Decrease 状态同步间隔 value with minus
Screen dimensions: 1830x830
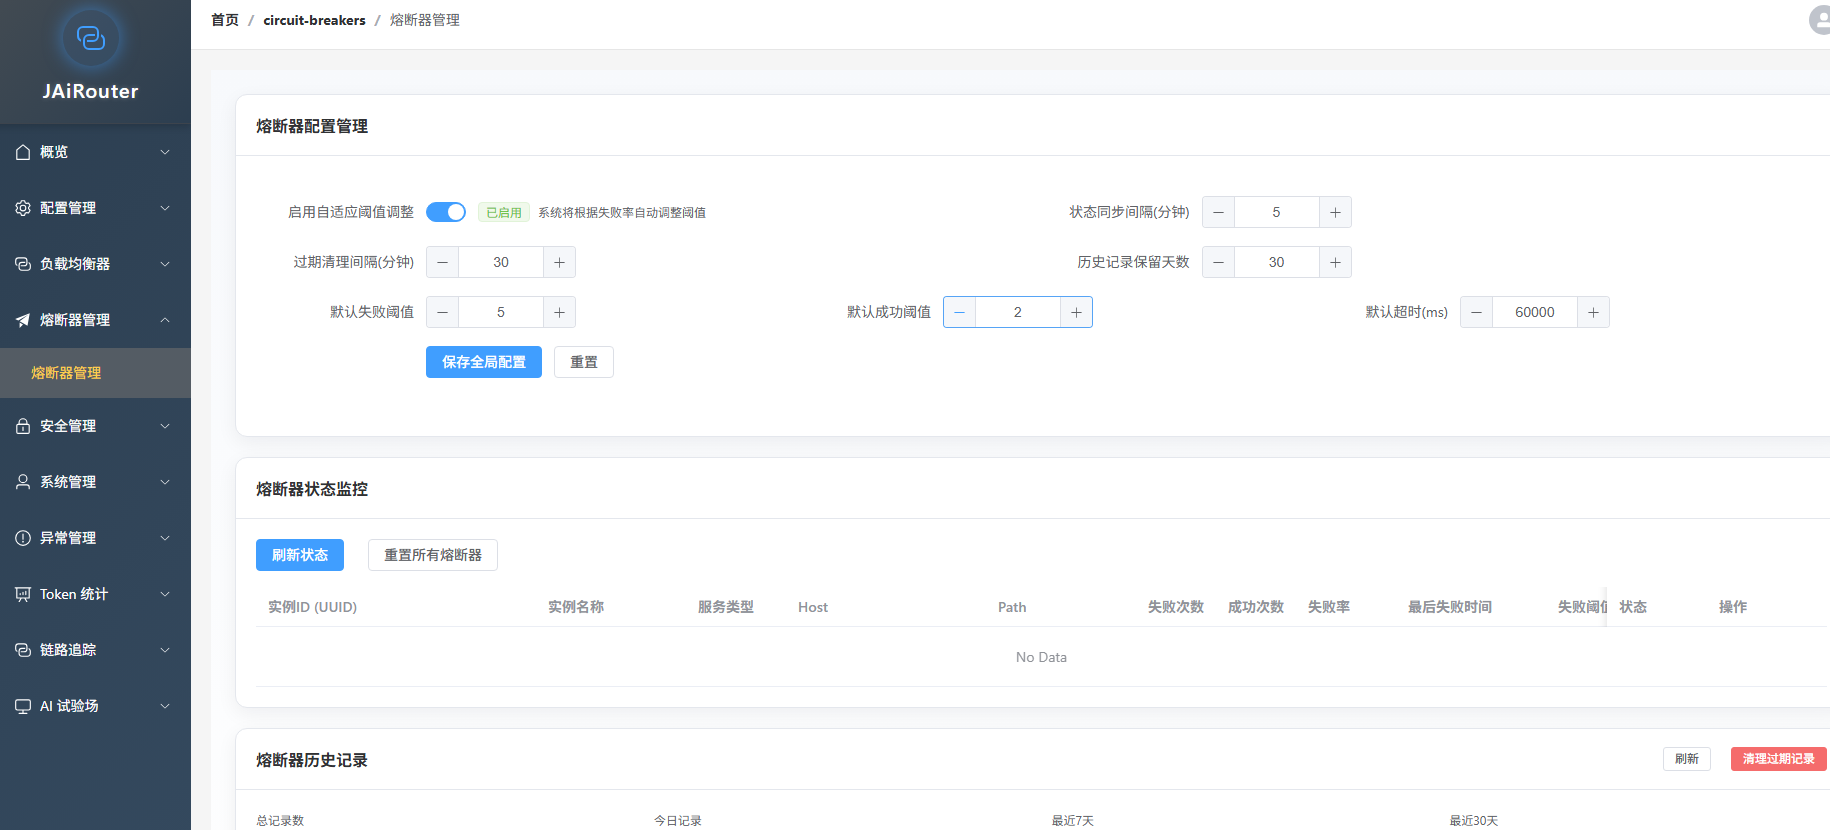(x=1218, y=212)
